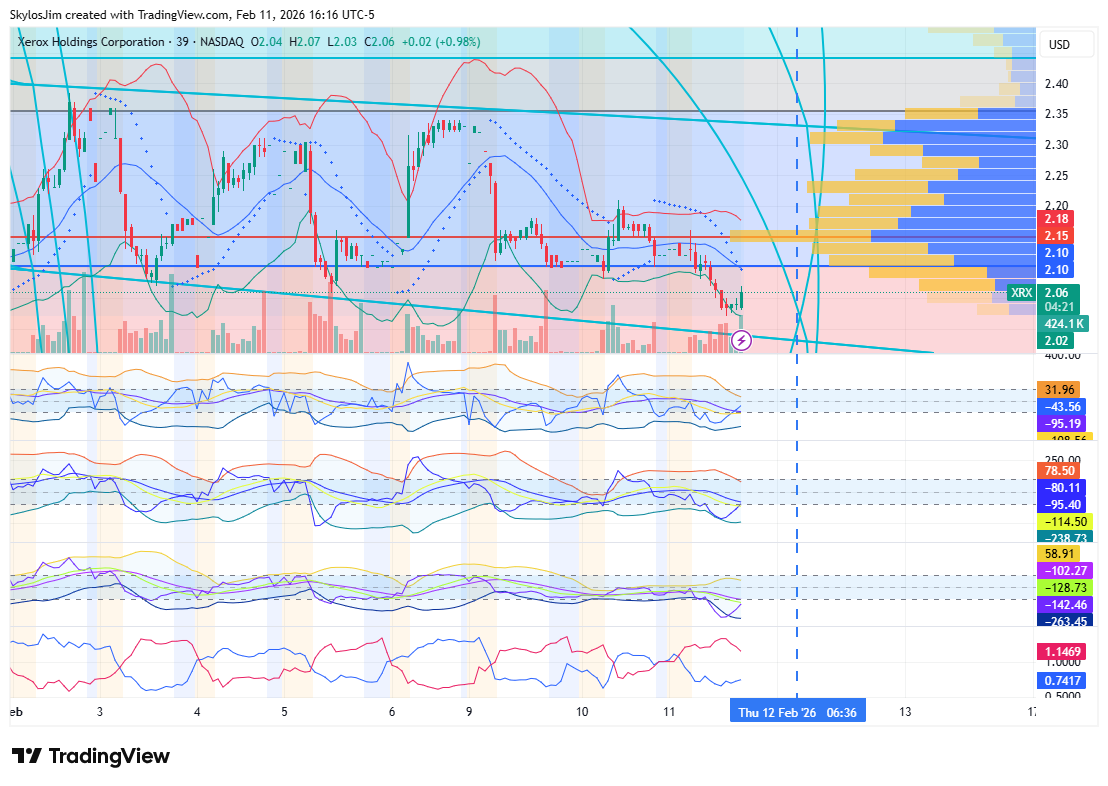Click the Xerox Holdings Corporation symbol title
Screen dimensions: 1108x786
(x=91, y=42)
